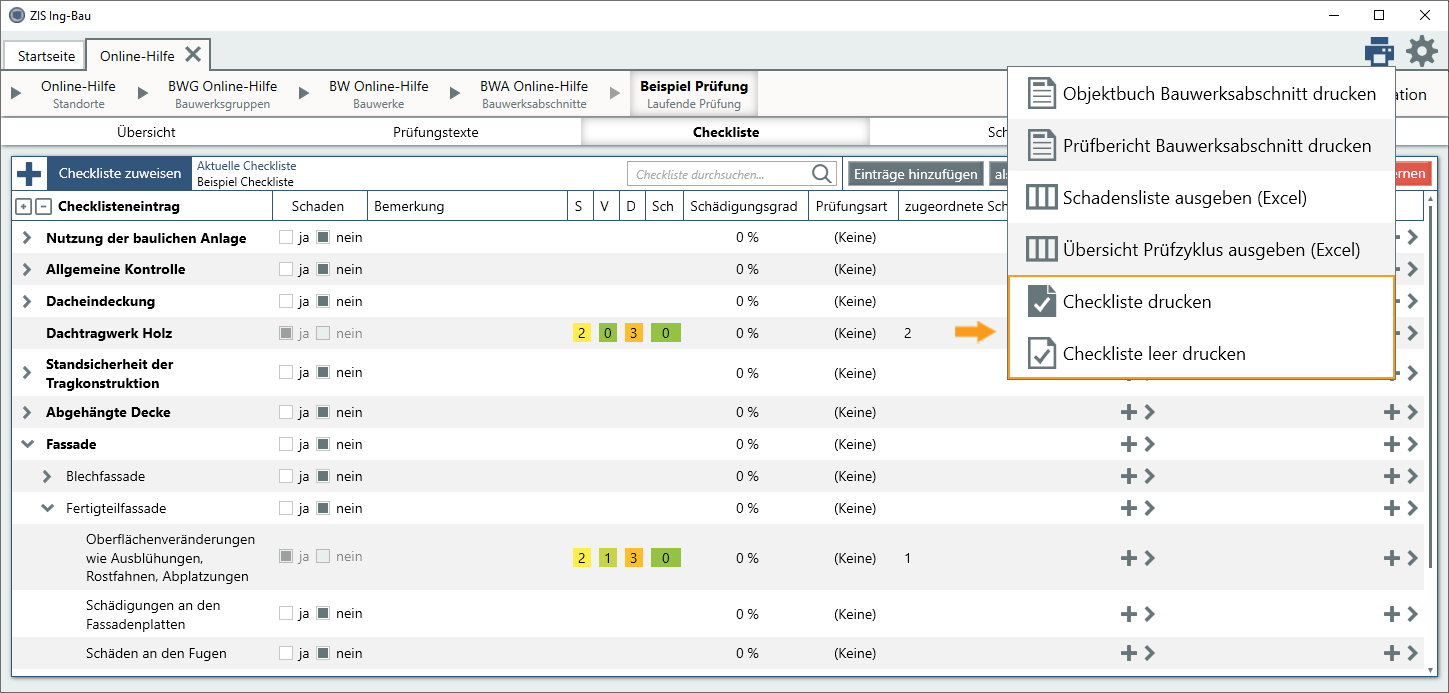The image size is (1449, 693).
Task: Click the magnifier icon in checklist search
Action: pyautogui.click(x=822, y=174)
